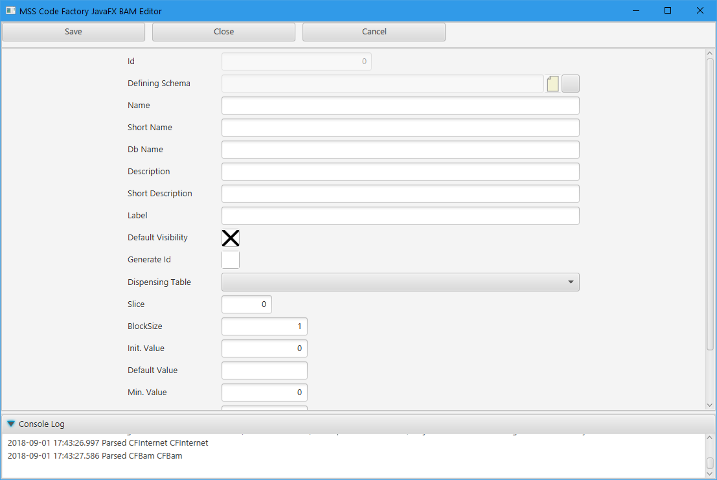Click the document icon beside Defining Schema
Image resolution: width=717 pixels, height=480 pixels.
click(x=553, y=84)
